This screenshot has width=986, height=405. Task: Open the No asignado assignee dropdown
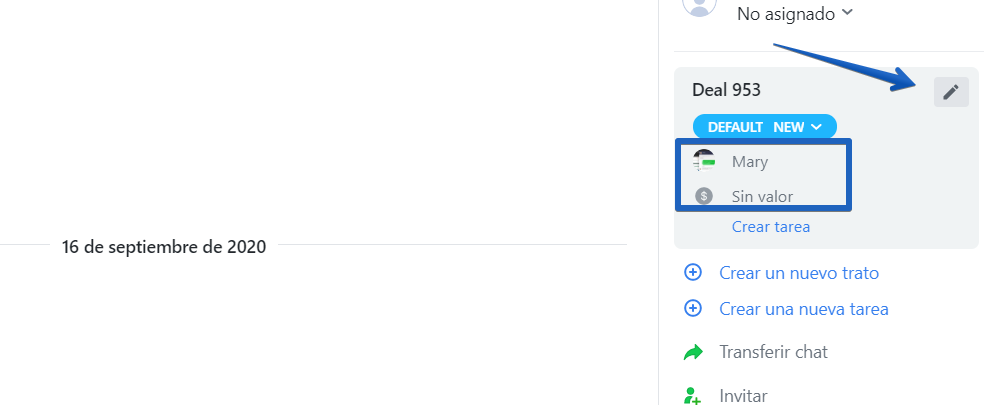tap(795, 13)
